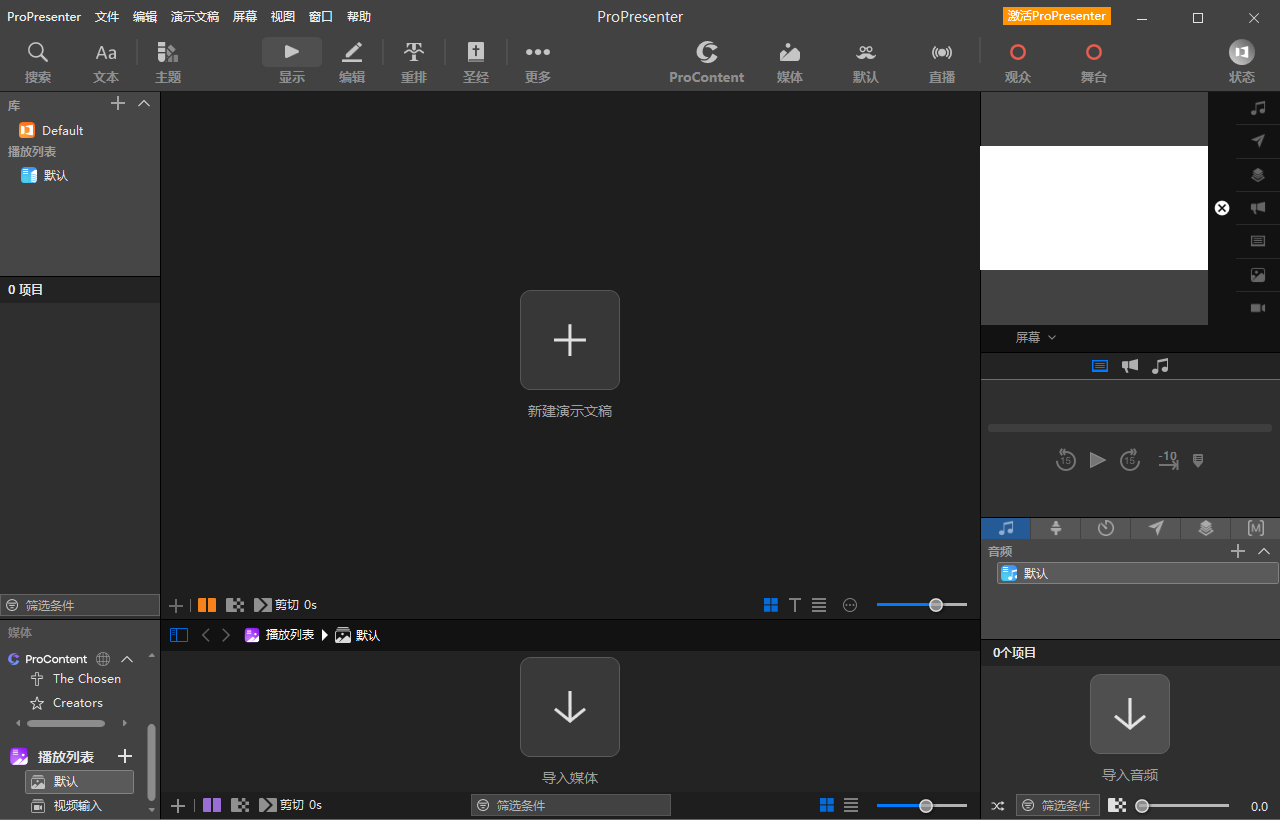Image resolution: width=1280 pixels, height=820 pixels.
Task: Open the 状态 status indicator
Action: click(1242, 62)
